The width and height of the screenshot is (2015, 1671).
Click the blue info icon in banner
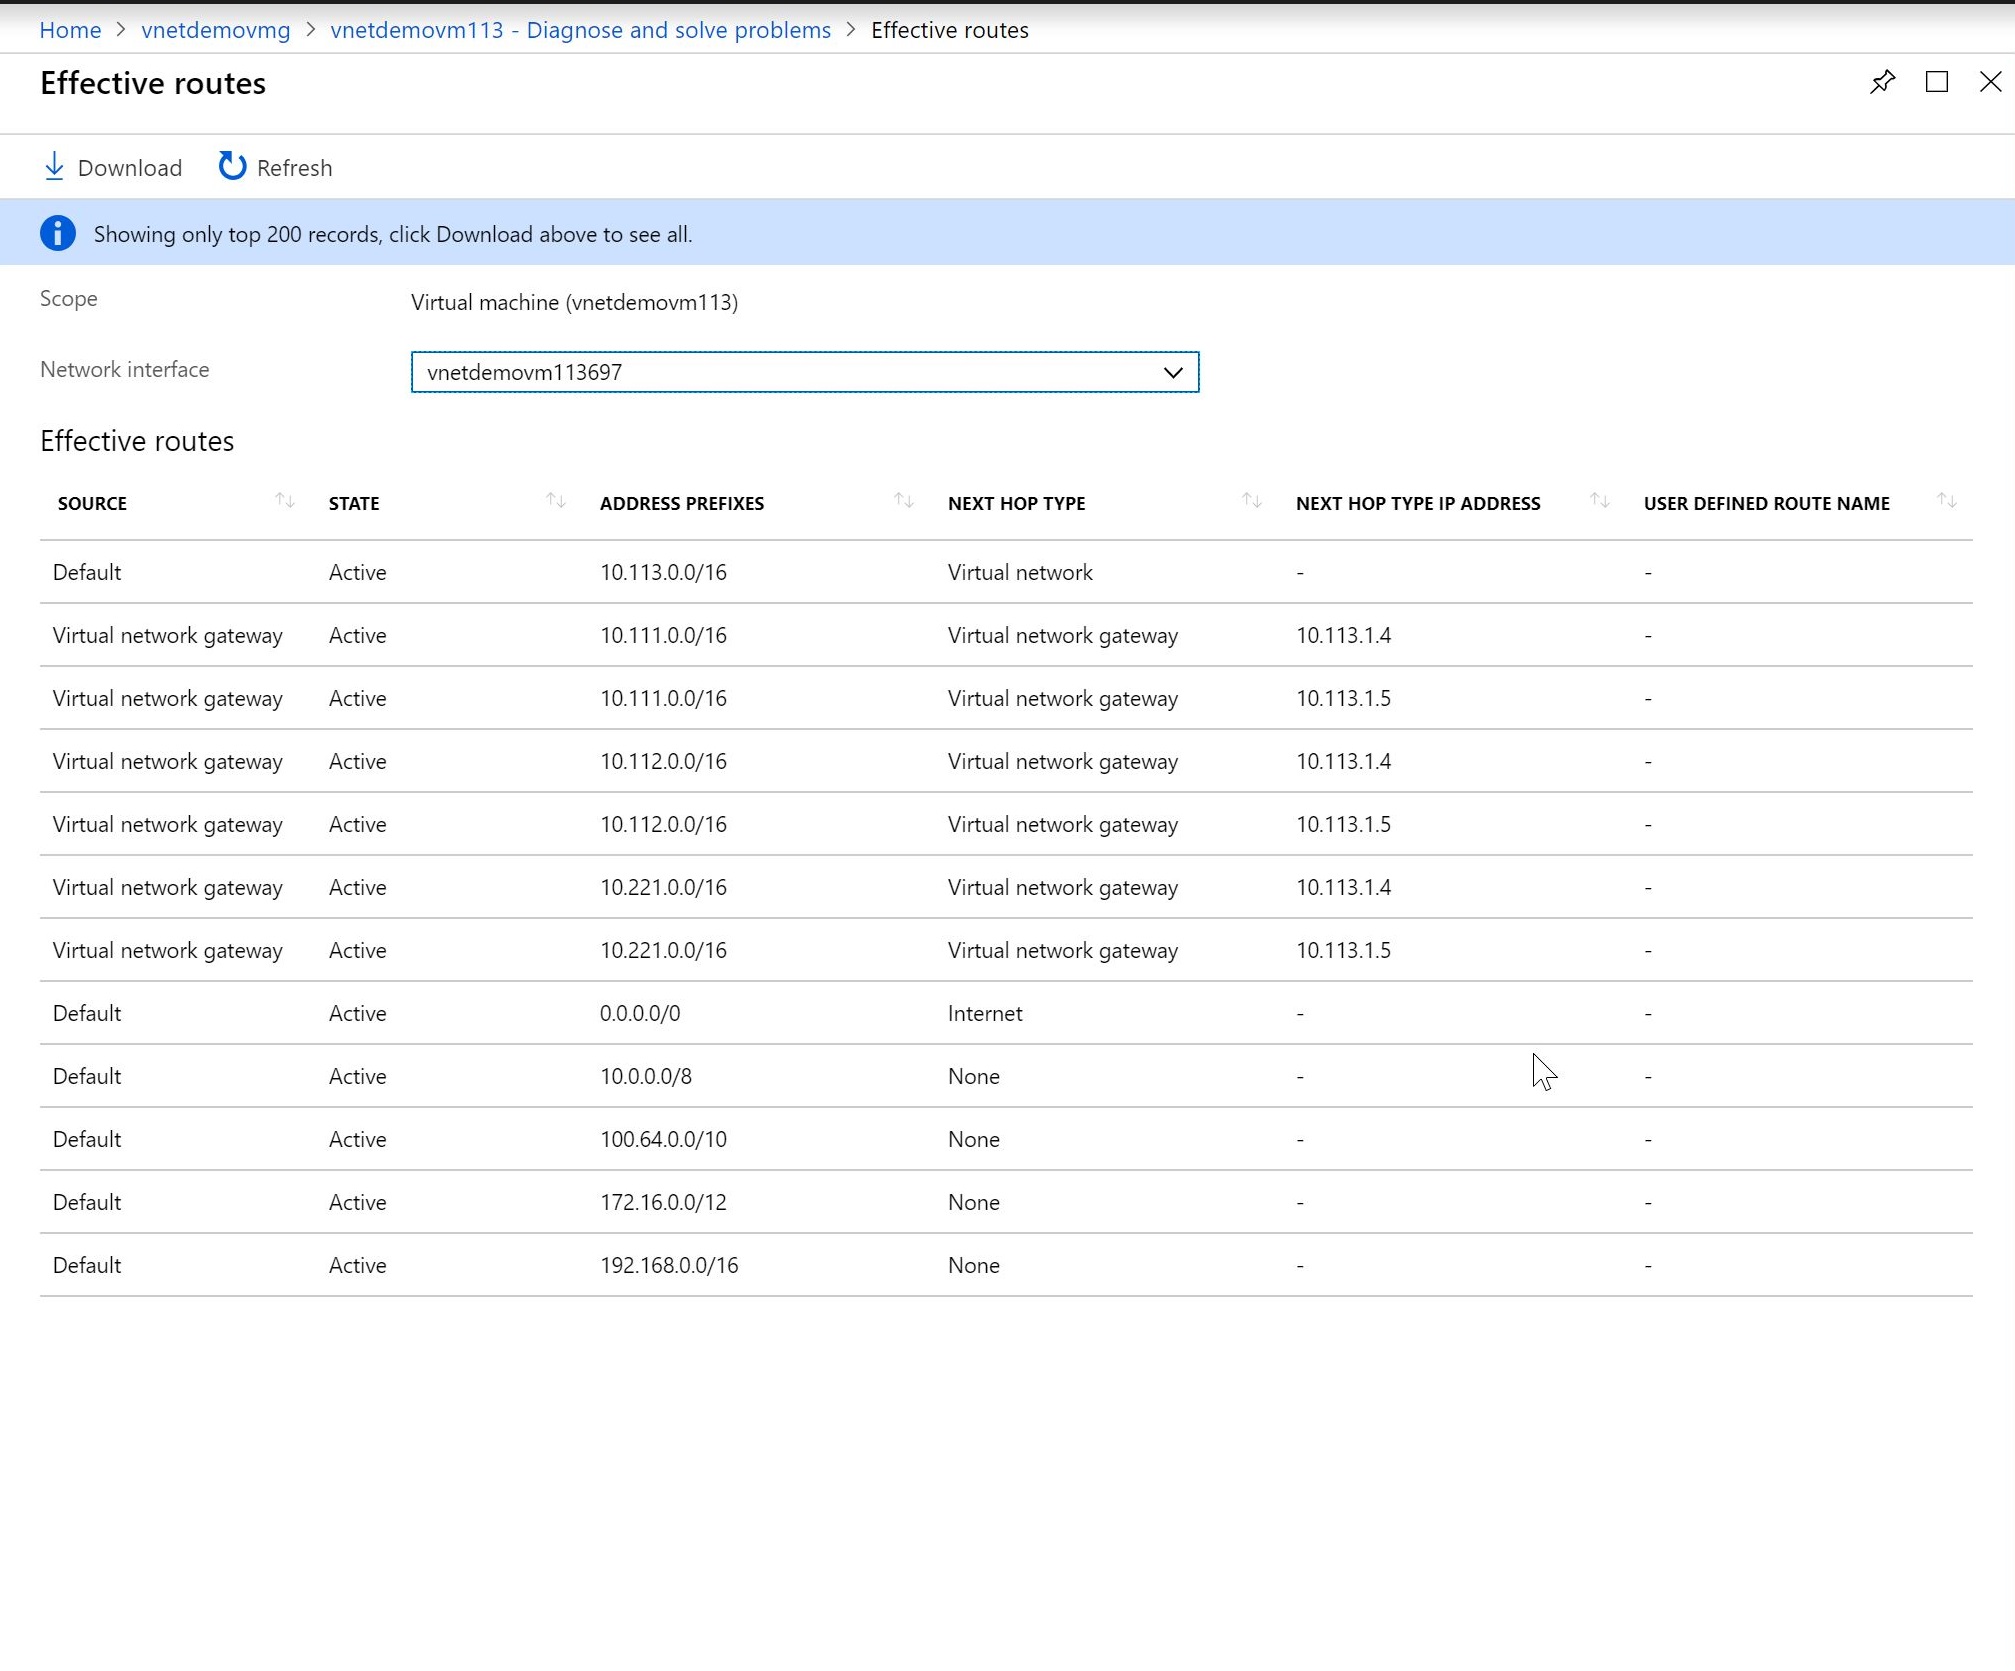click(x=58, y=233)
